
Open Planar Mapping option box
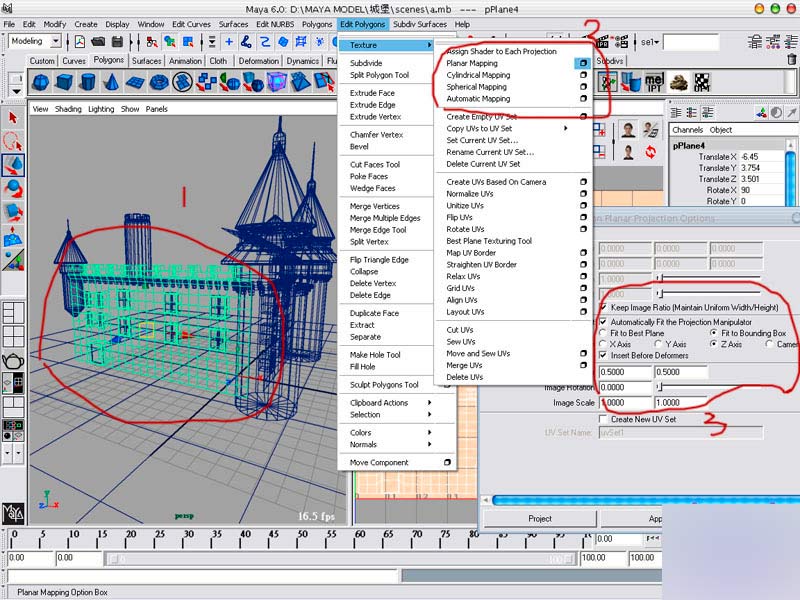(582, 63)
